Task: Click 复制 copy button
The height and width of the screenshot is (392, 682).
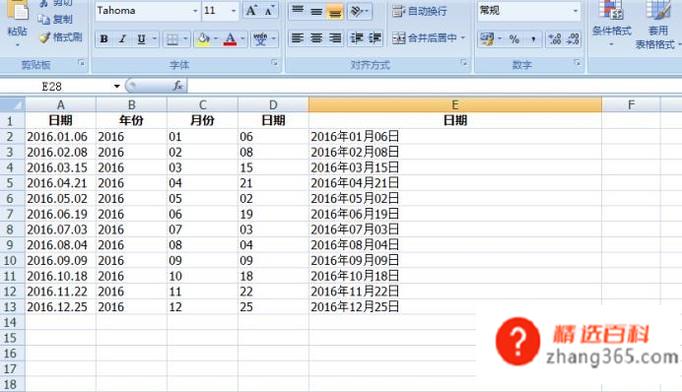Action: point(55,19)
